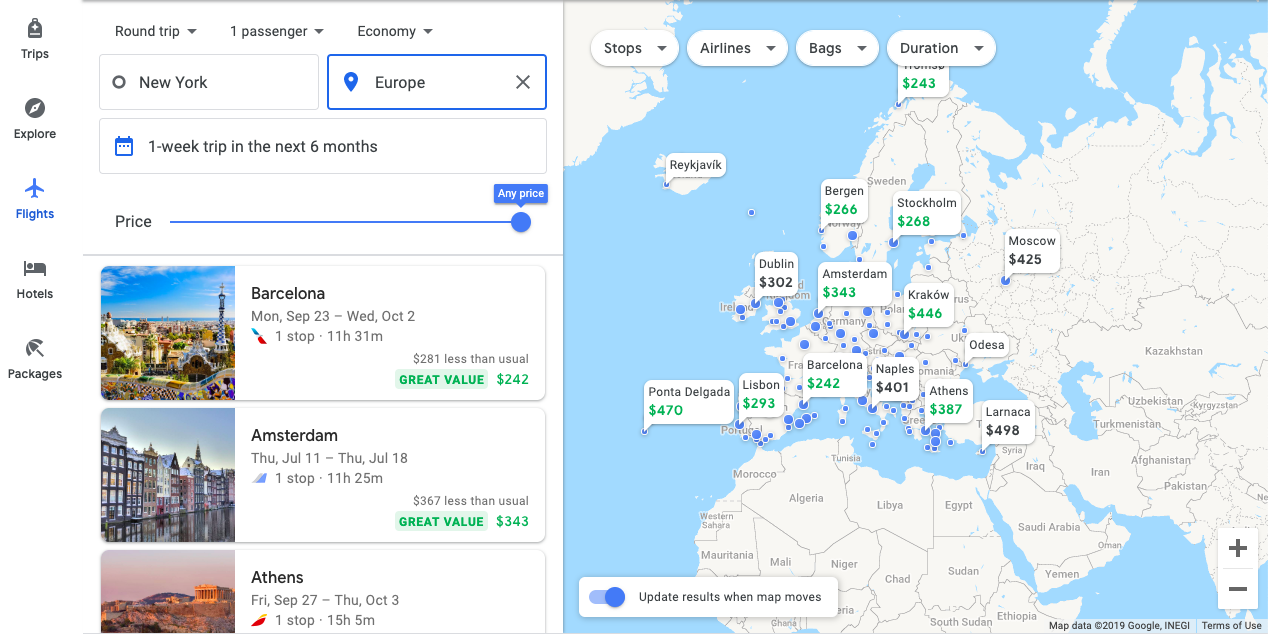Click 'Fri, Sep 27 – Thu, Oct 3' dates

tap(325, 600)
